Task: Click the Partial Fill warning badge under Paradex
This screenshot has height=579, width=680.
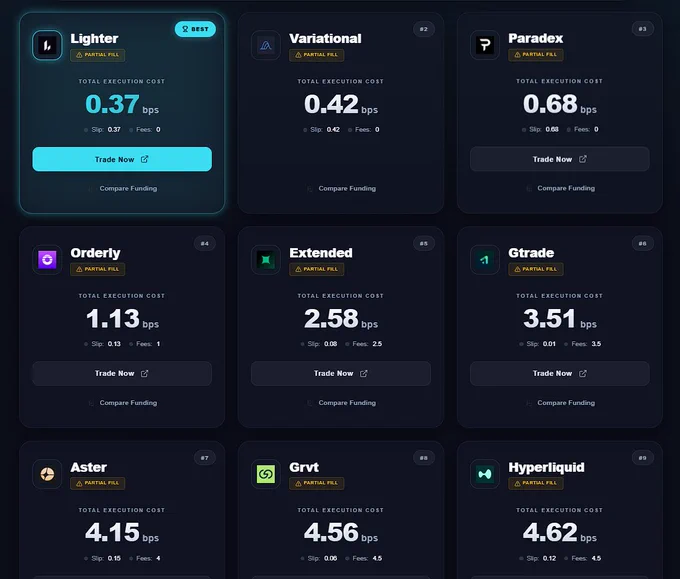Action: pos(536,55)
